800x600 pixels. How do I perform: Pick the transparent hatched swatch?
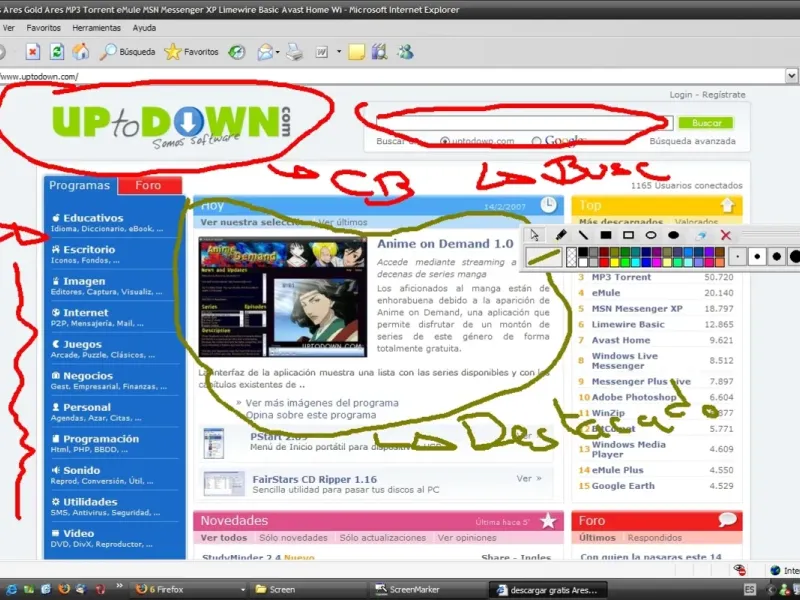click(571, 257)
